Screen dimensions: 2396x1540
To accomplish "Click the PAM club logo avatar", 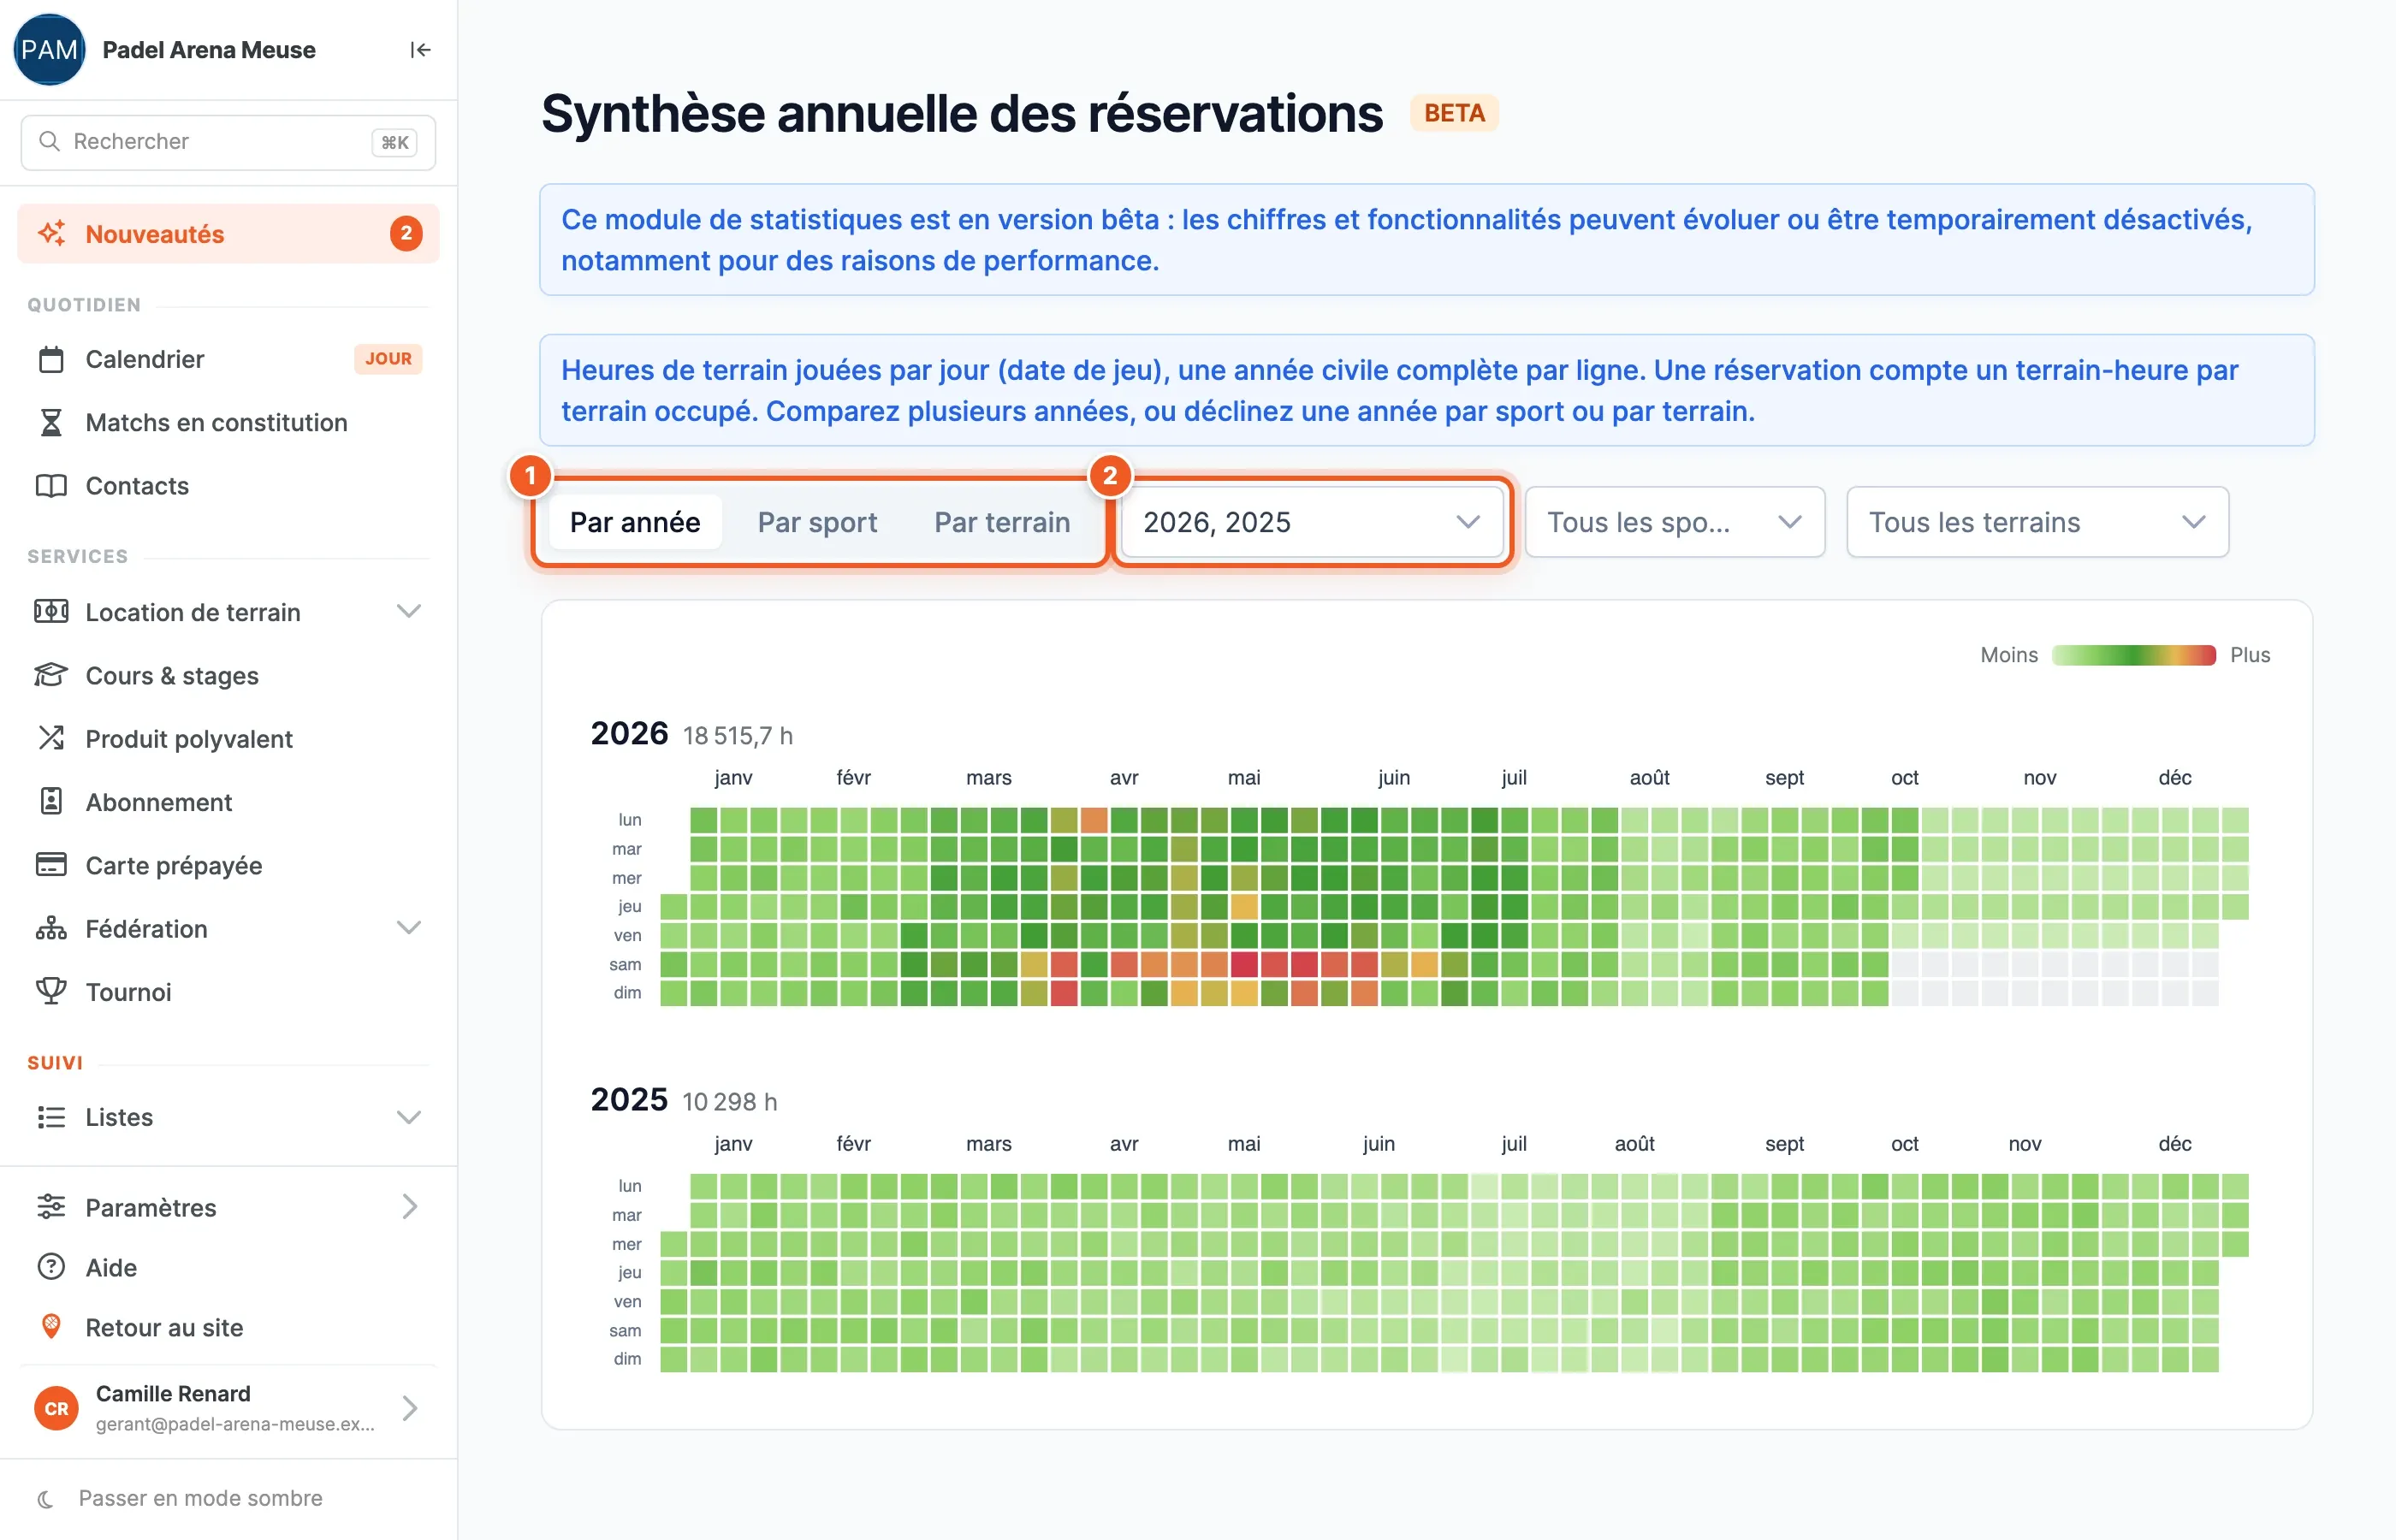I will tap(49, 50).
